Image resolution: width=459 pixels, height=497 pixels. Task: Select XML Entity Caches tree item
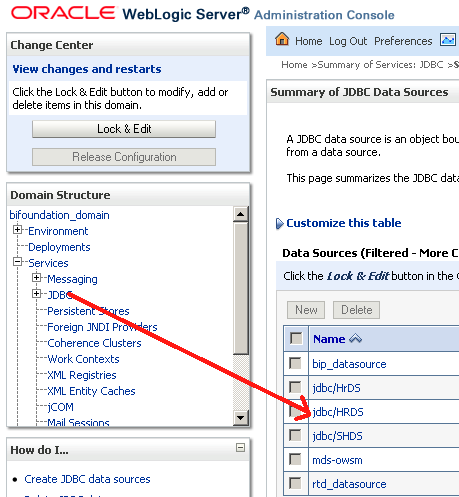pyautogui.click(x=91, y=391)
